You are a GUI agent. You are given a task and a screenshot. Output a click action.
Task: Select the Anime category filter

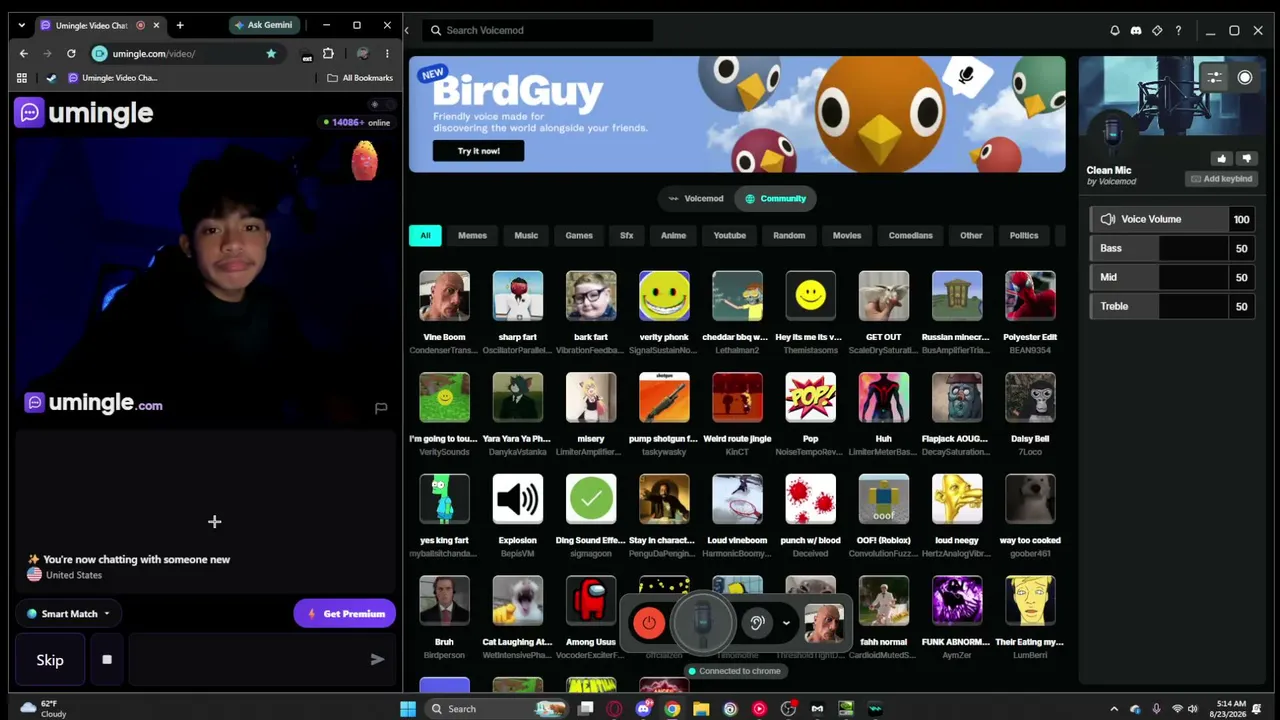673,235
